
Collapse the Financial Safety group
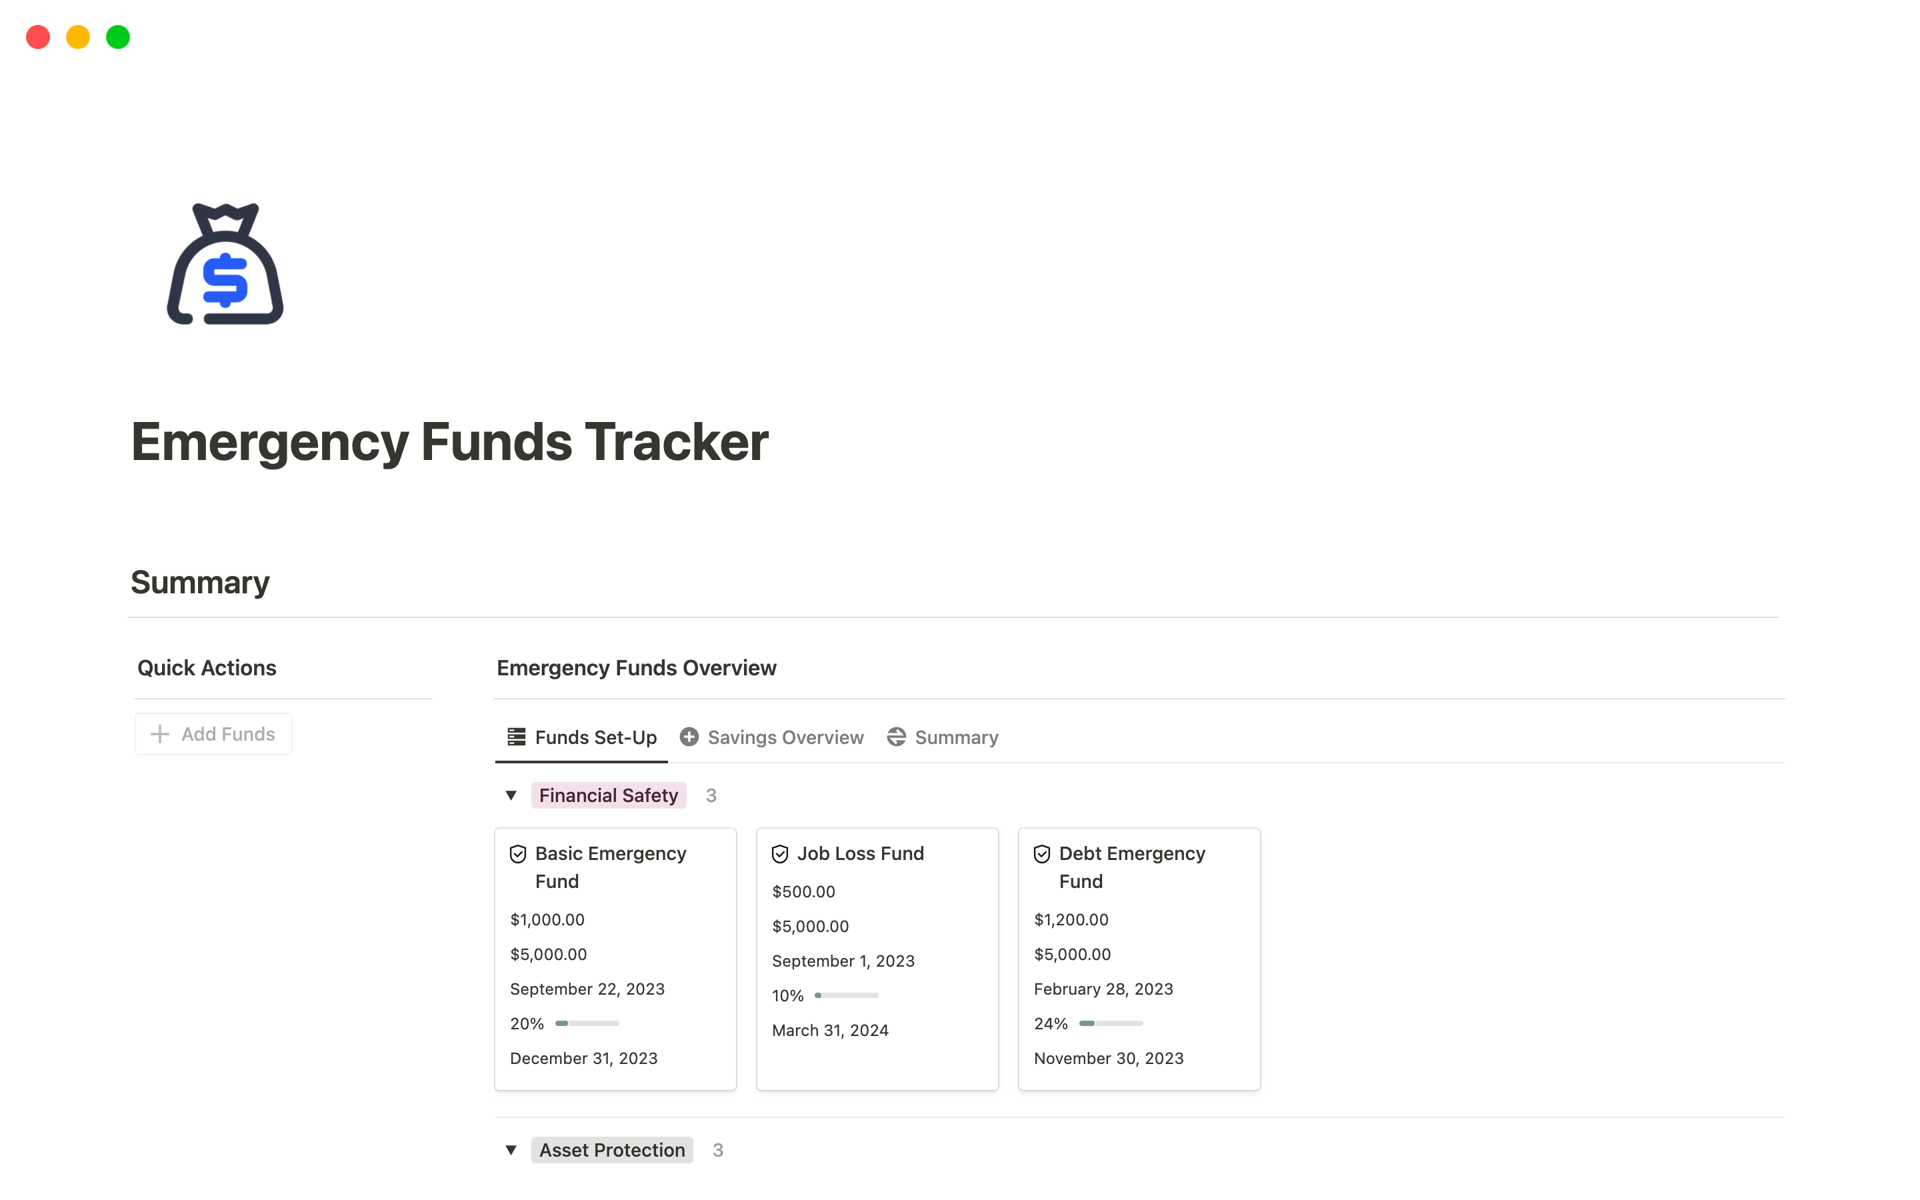(511, 796)
